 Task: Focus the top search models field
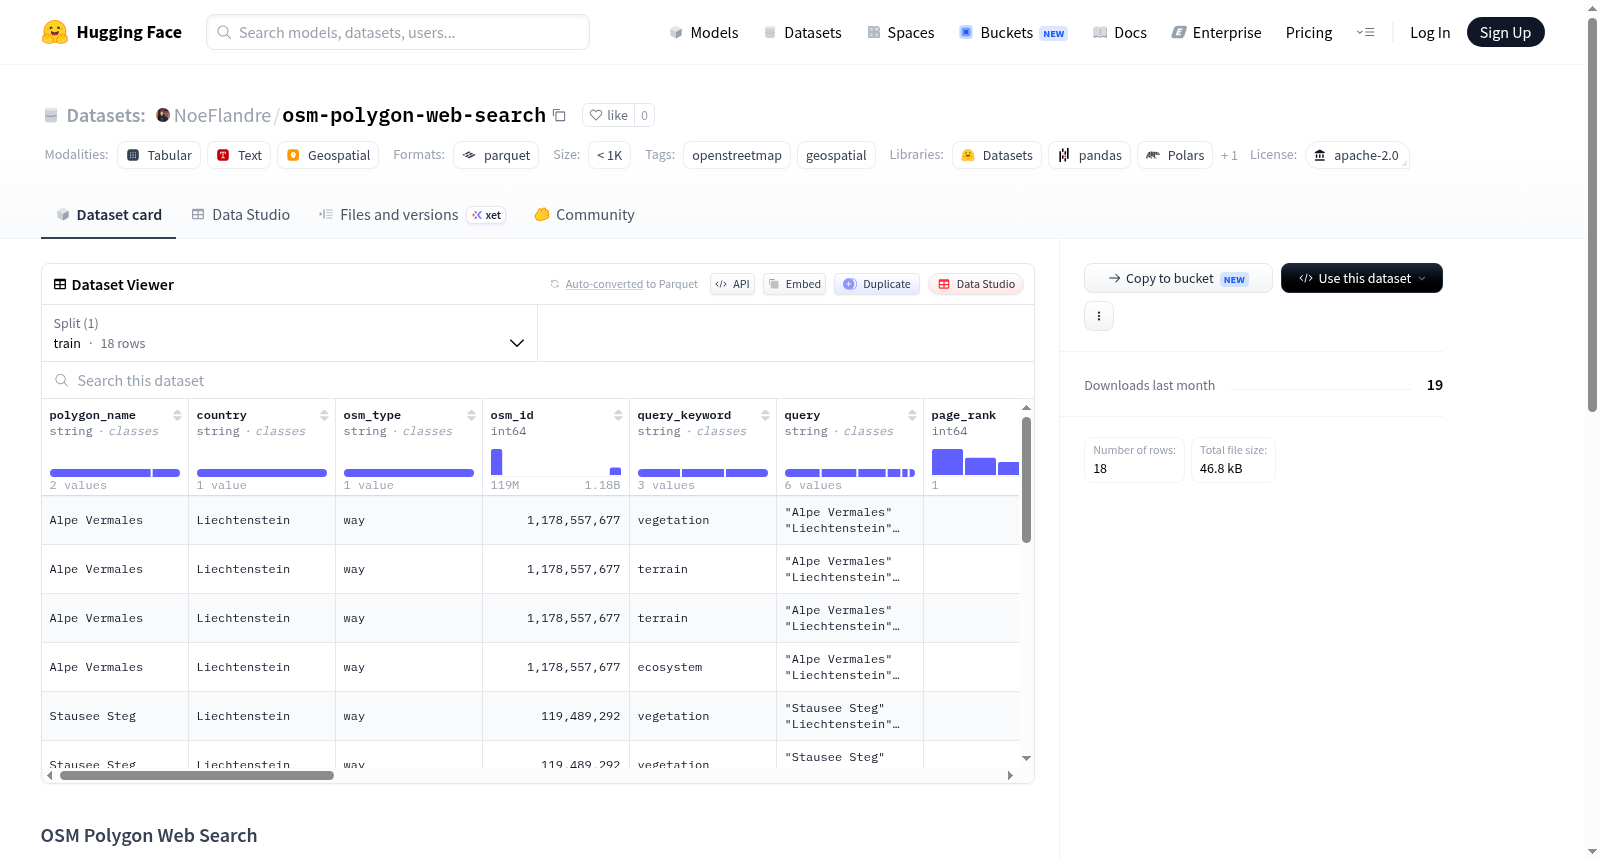(398, 32)
